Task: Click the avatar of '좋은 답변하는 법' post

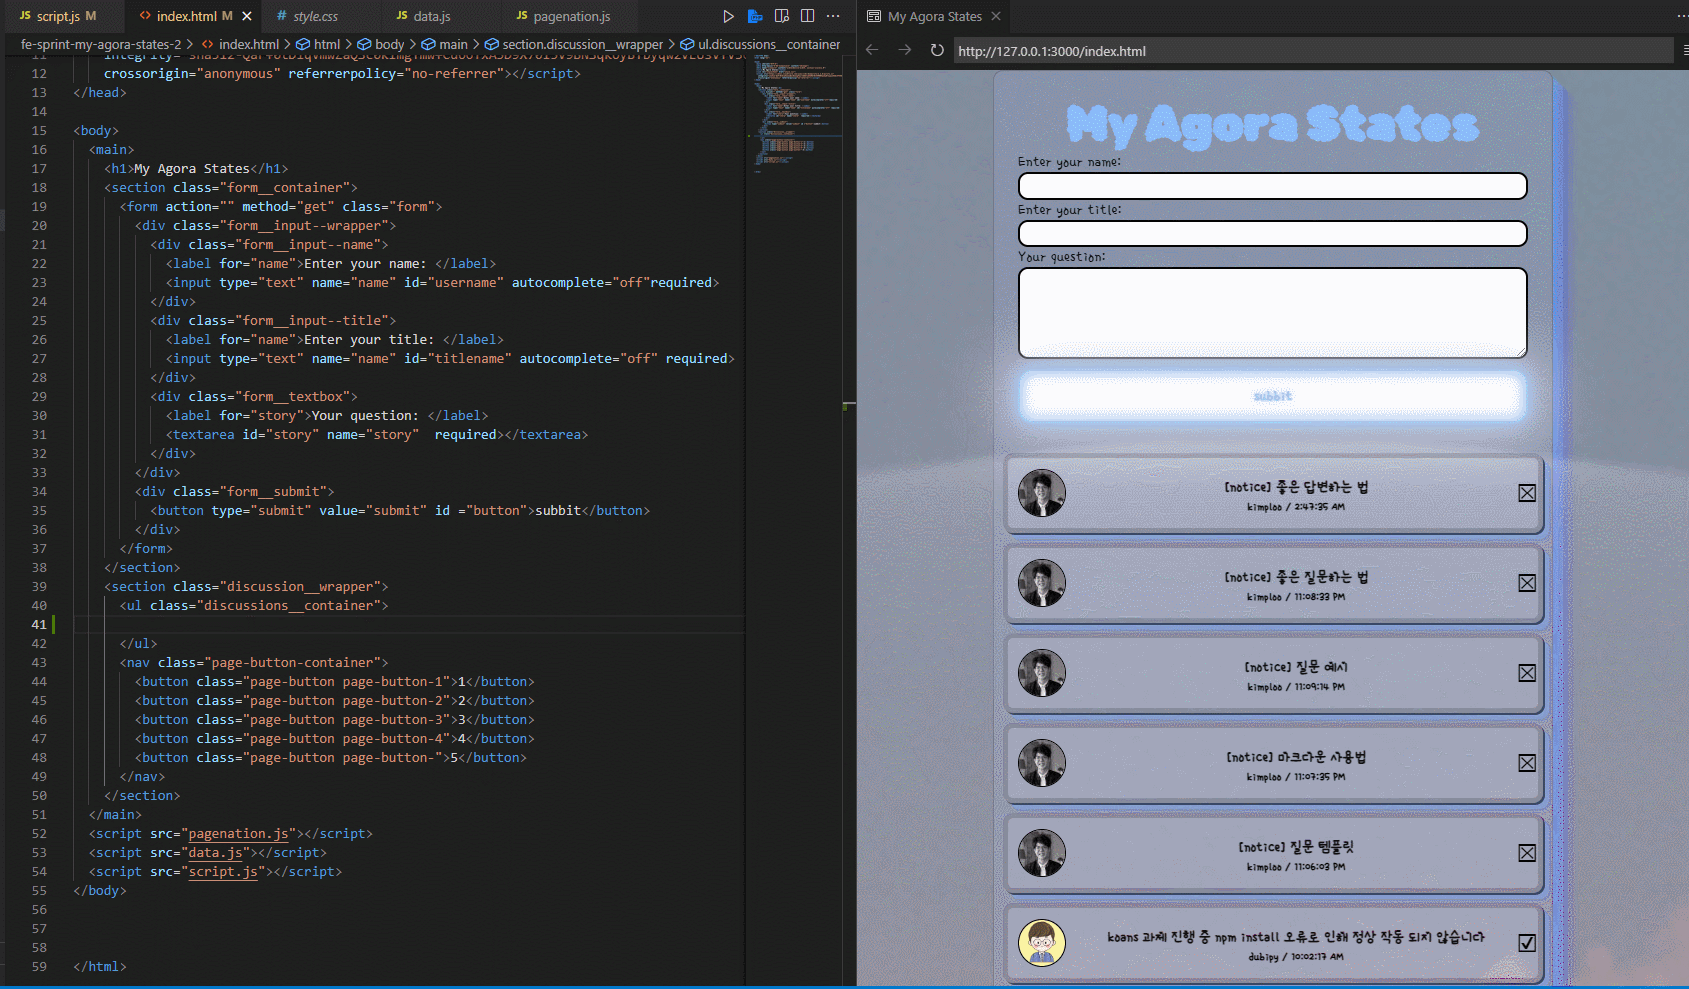Action: click(x=1042, y=493)
